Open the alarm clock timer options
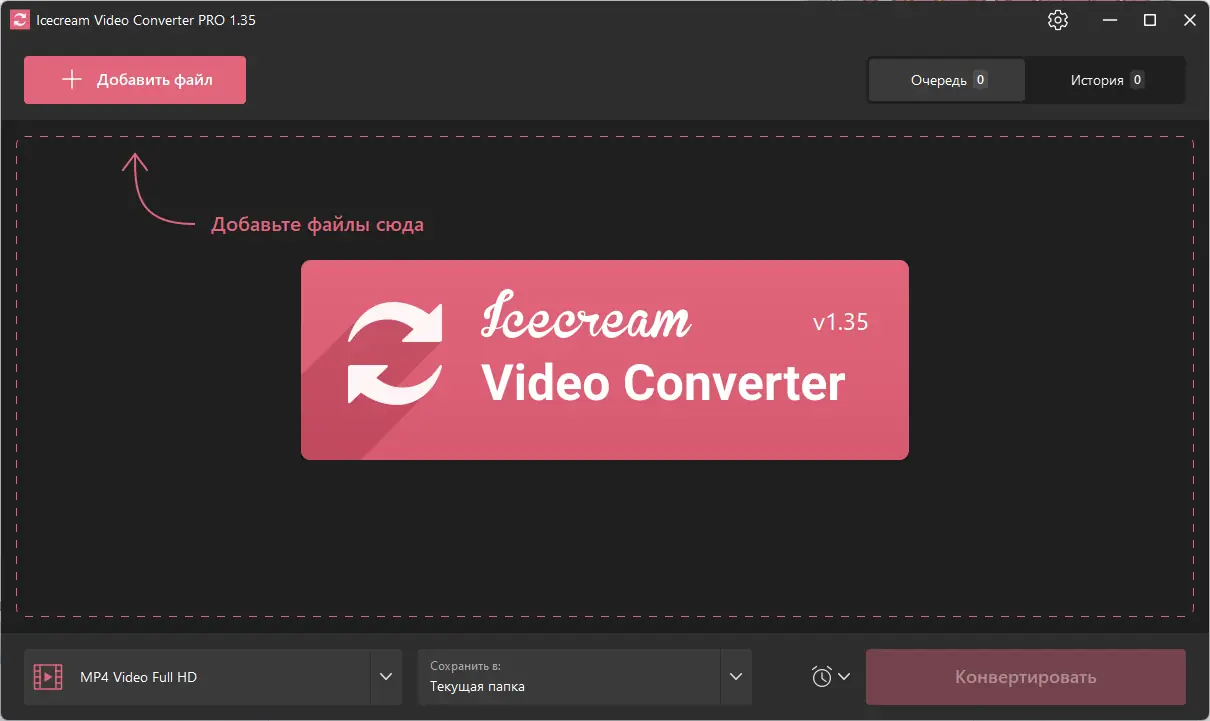Image resolution: width=1210 pixels, height=721 pixels. pos(822,677)
